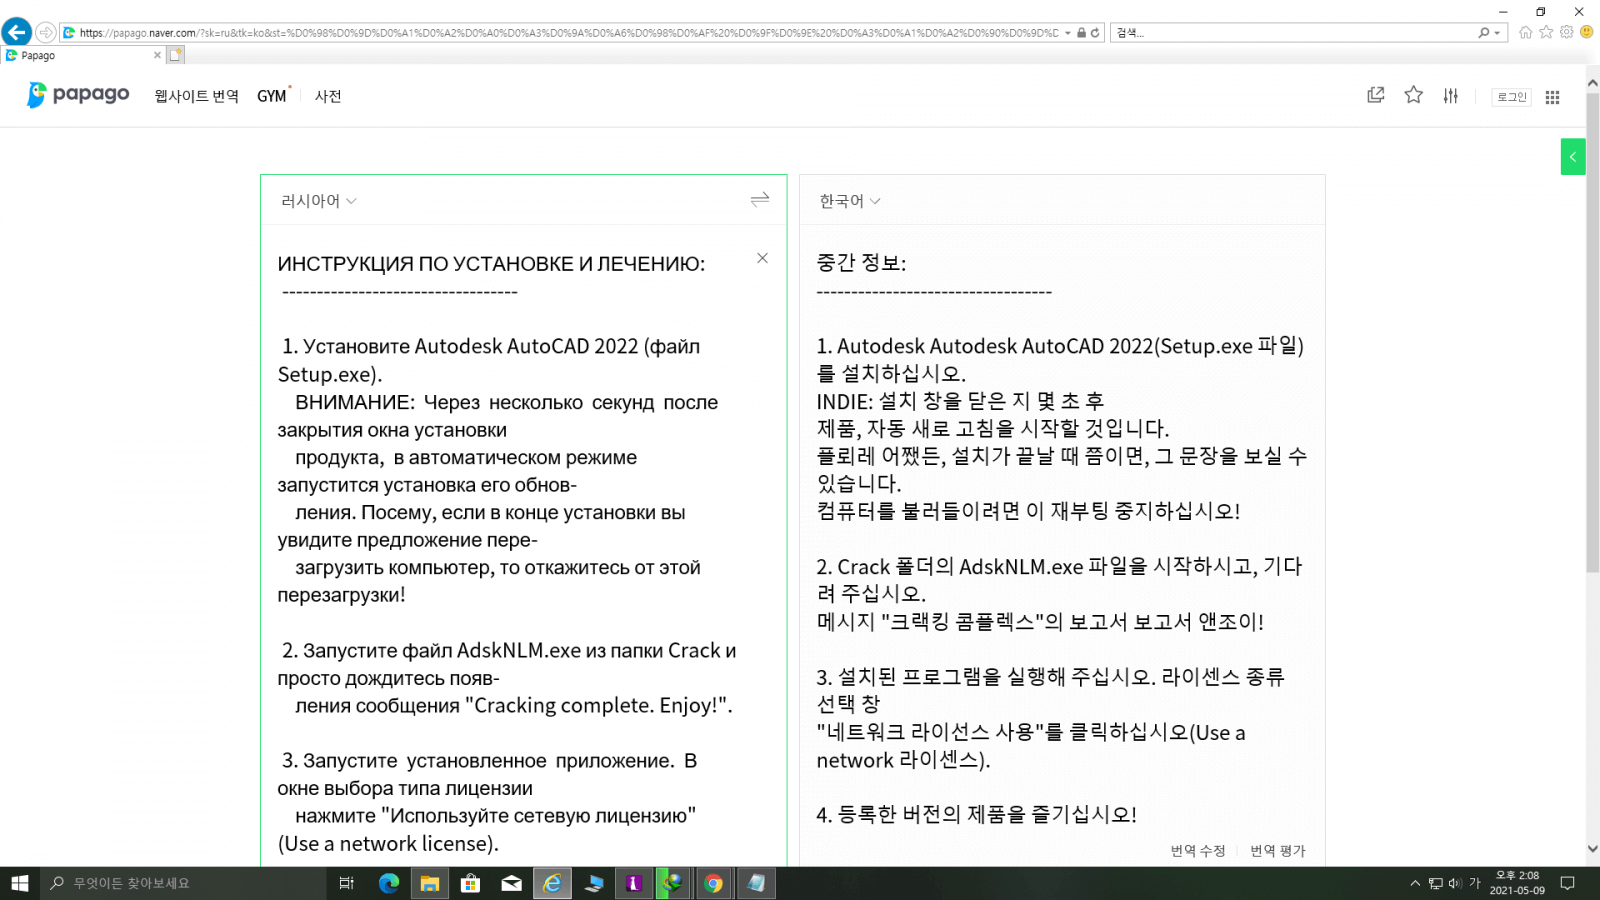
Task: Toggle the Korean IME 가 indicator
Action: point(1474,883)
